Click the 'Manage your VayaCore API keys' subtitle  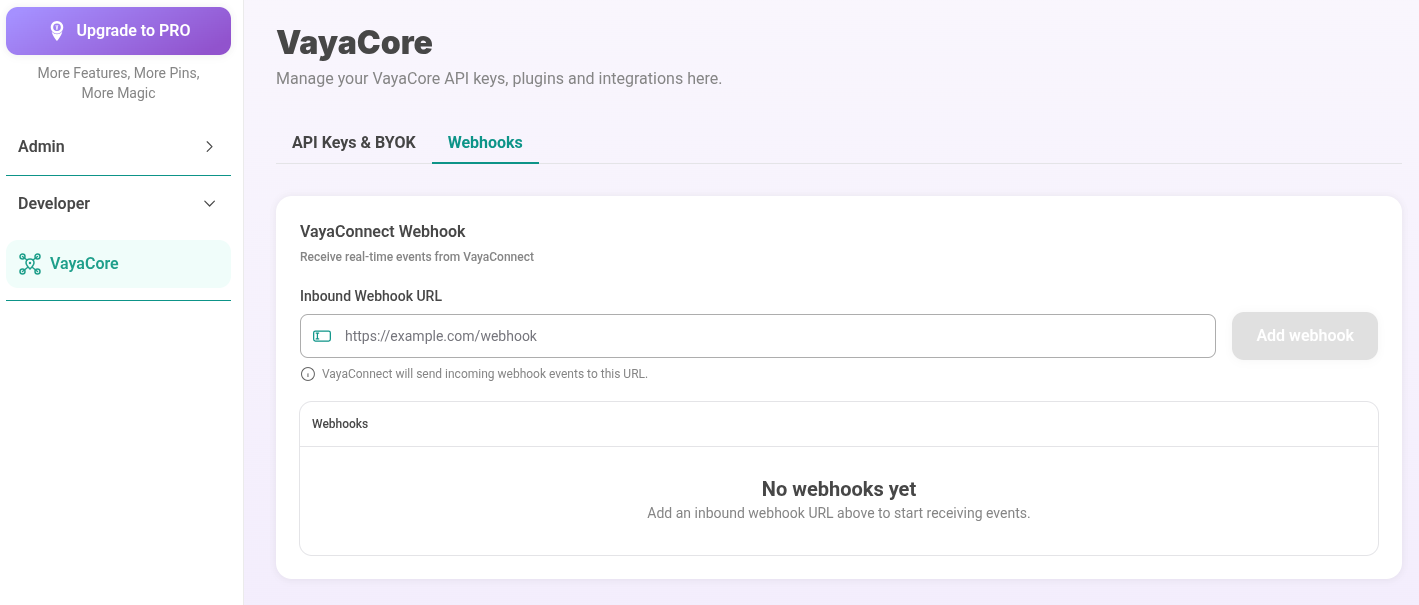pos(499,78)
